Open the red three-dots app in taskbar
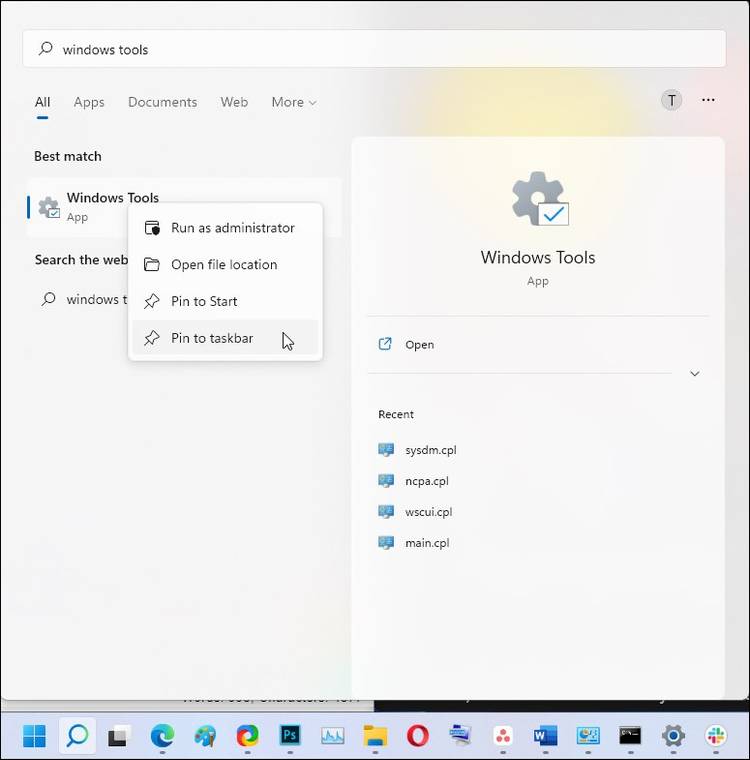The height and width of the screenshot is (760, 750). [503, 736]
